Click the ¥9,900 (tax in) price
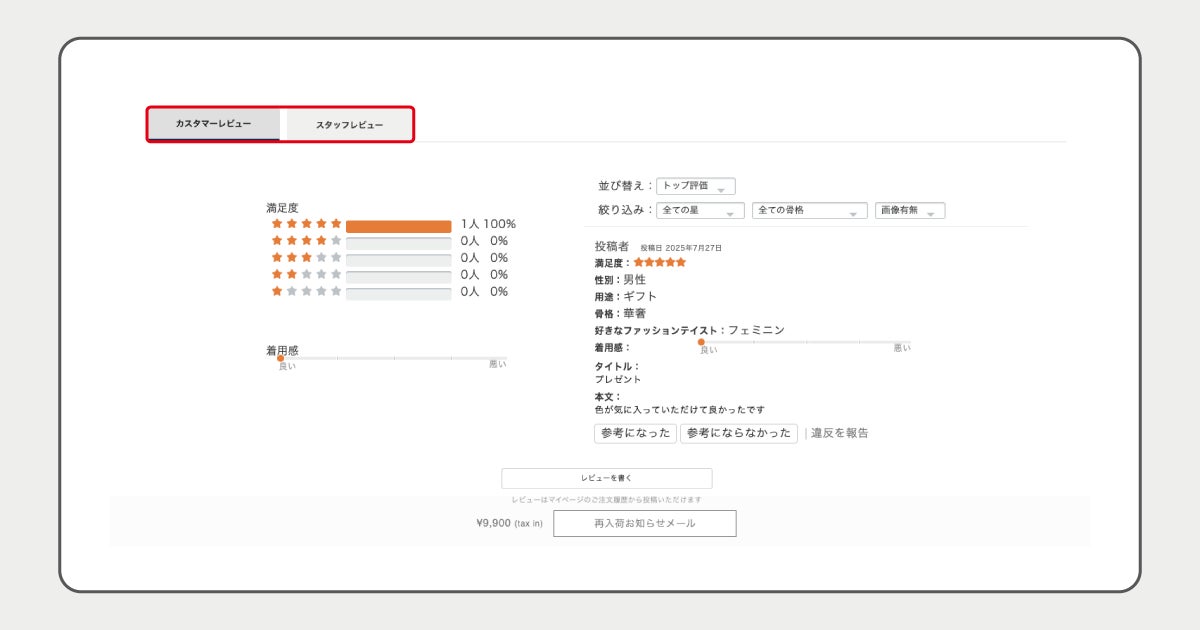The width and height of the screenshot is (1200, 630). click(510, 523)
